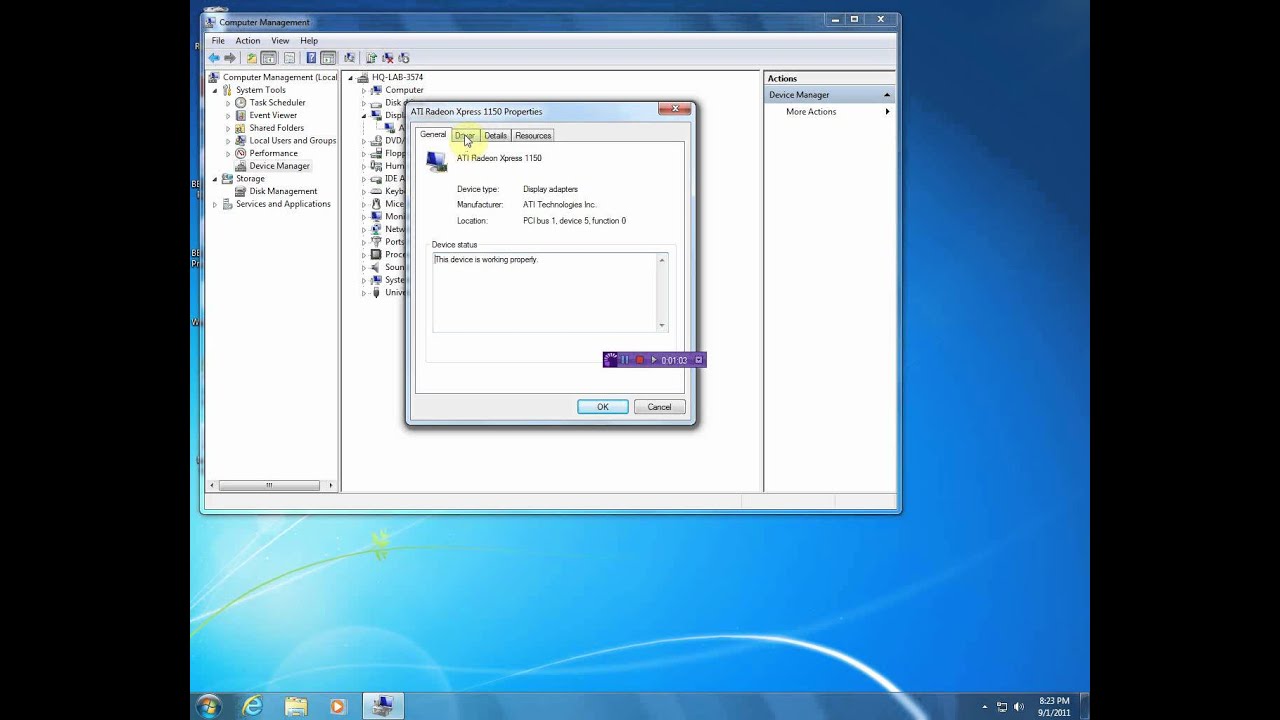
Task: Click the blue Help question mark toolbar icon
Action: pyautogui.click(x=311, y=58)
